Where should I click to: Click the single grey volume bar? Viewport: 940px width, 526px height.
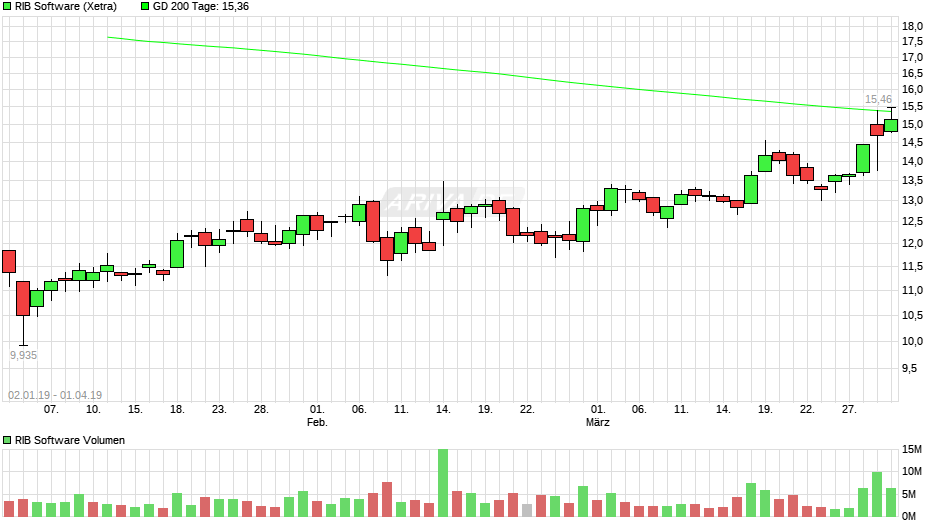(527, 510)
